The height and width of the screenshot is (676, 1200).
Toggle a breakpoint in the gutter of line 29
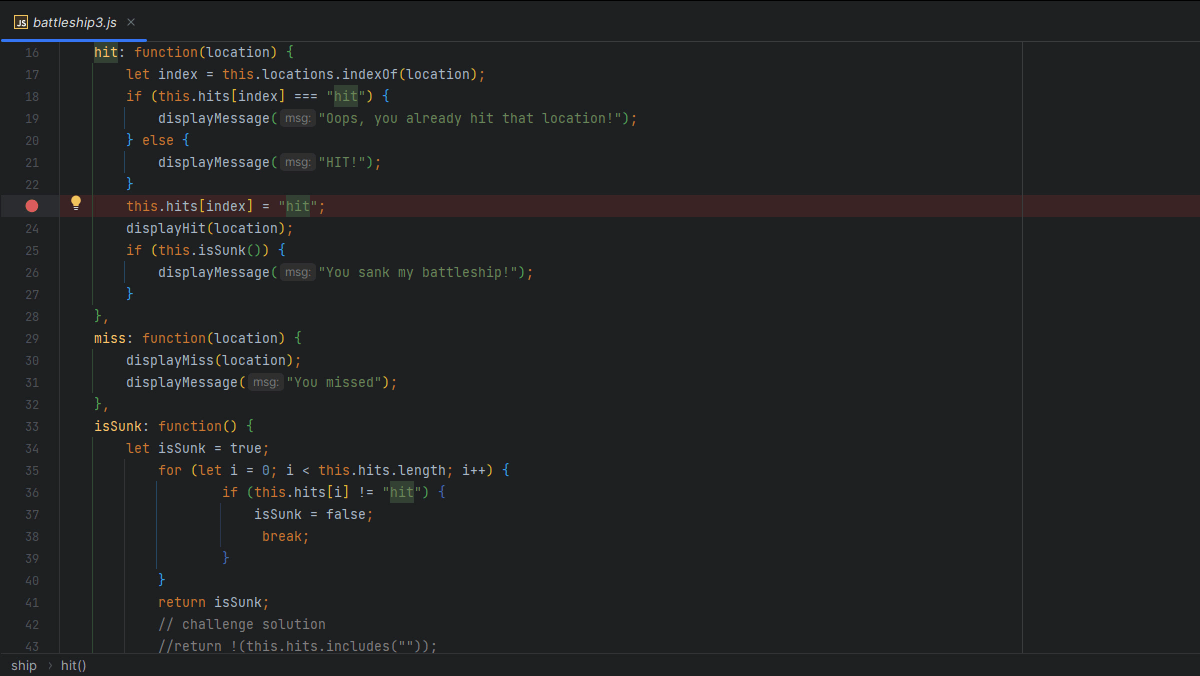(32, 338)
